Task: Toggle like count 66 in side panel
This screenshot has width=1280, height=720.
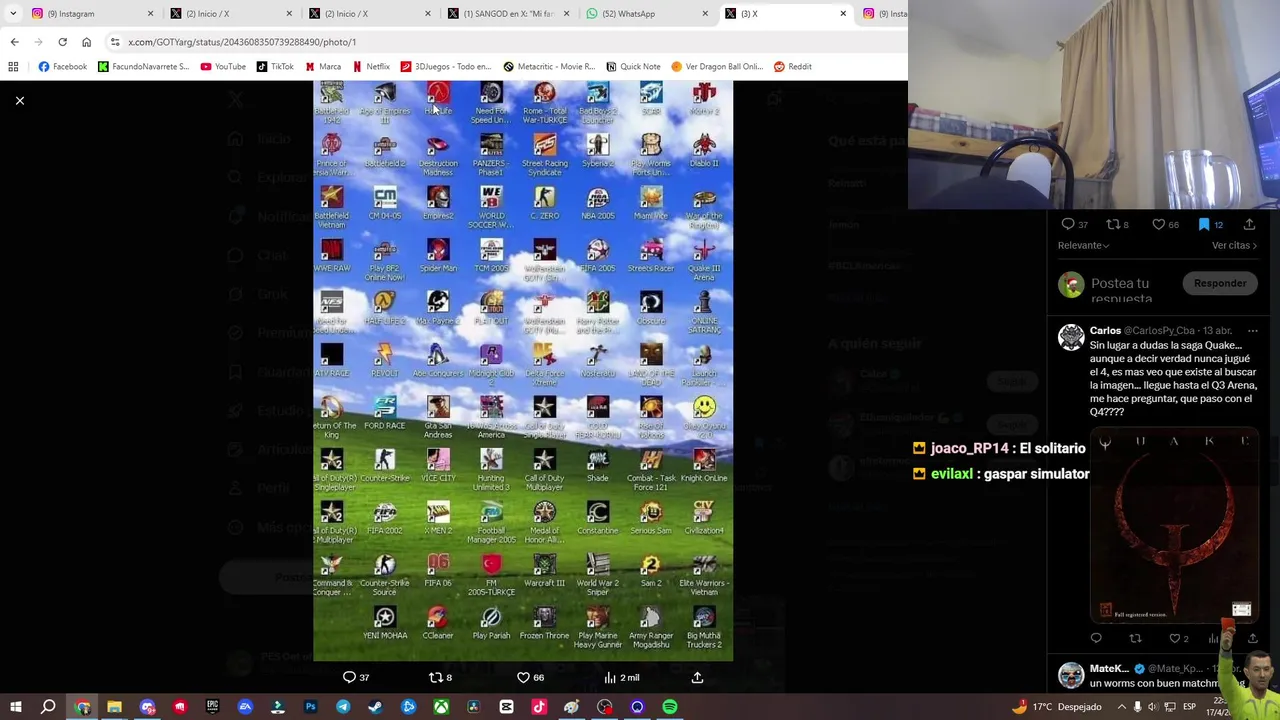Action: point(1165,225)
